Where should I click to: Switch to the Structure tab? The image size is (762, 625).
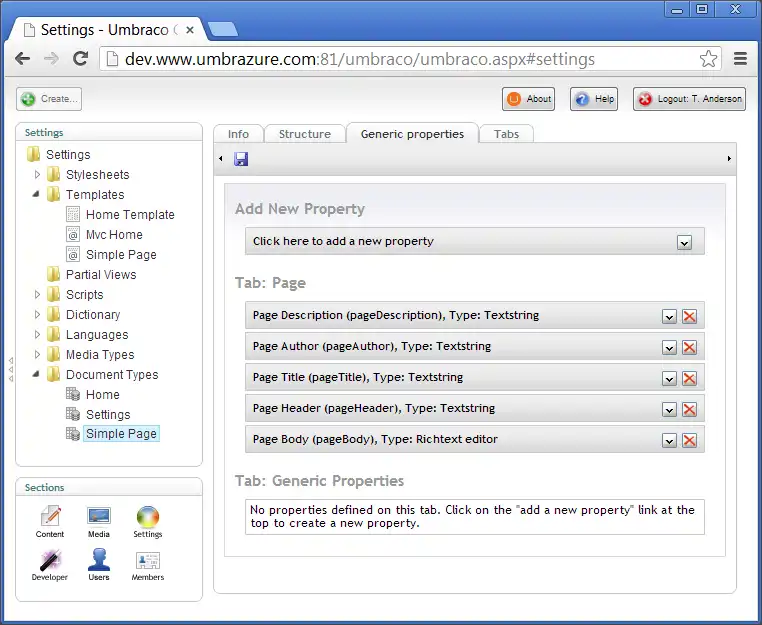click(305, 134)
